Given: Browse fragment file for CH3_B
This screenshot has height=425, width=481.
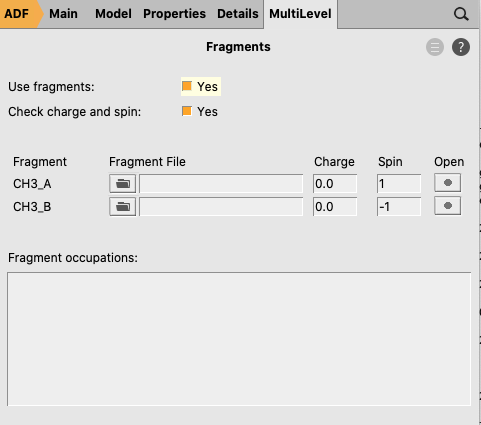Looking at the screenshot, I should point(123,207).
